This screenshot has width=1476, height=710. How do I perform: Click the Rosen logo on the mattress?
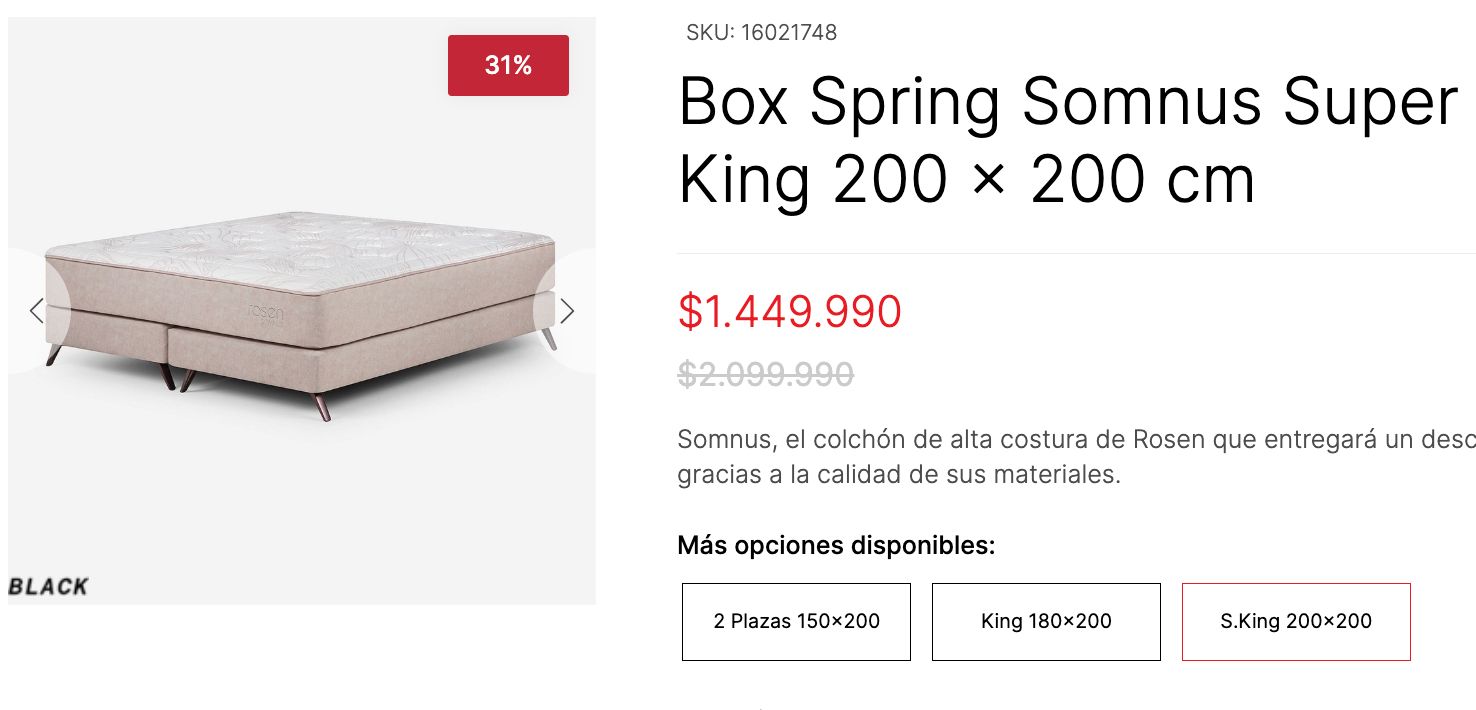point(264,313)
